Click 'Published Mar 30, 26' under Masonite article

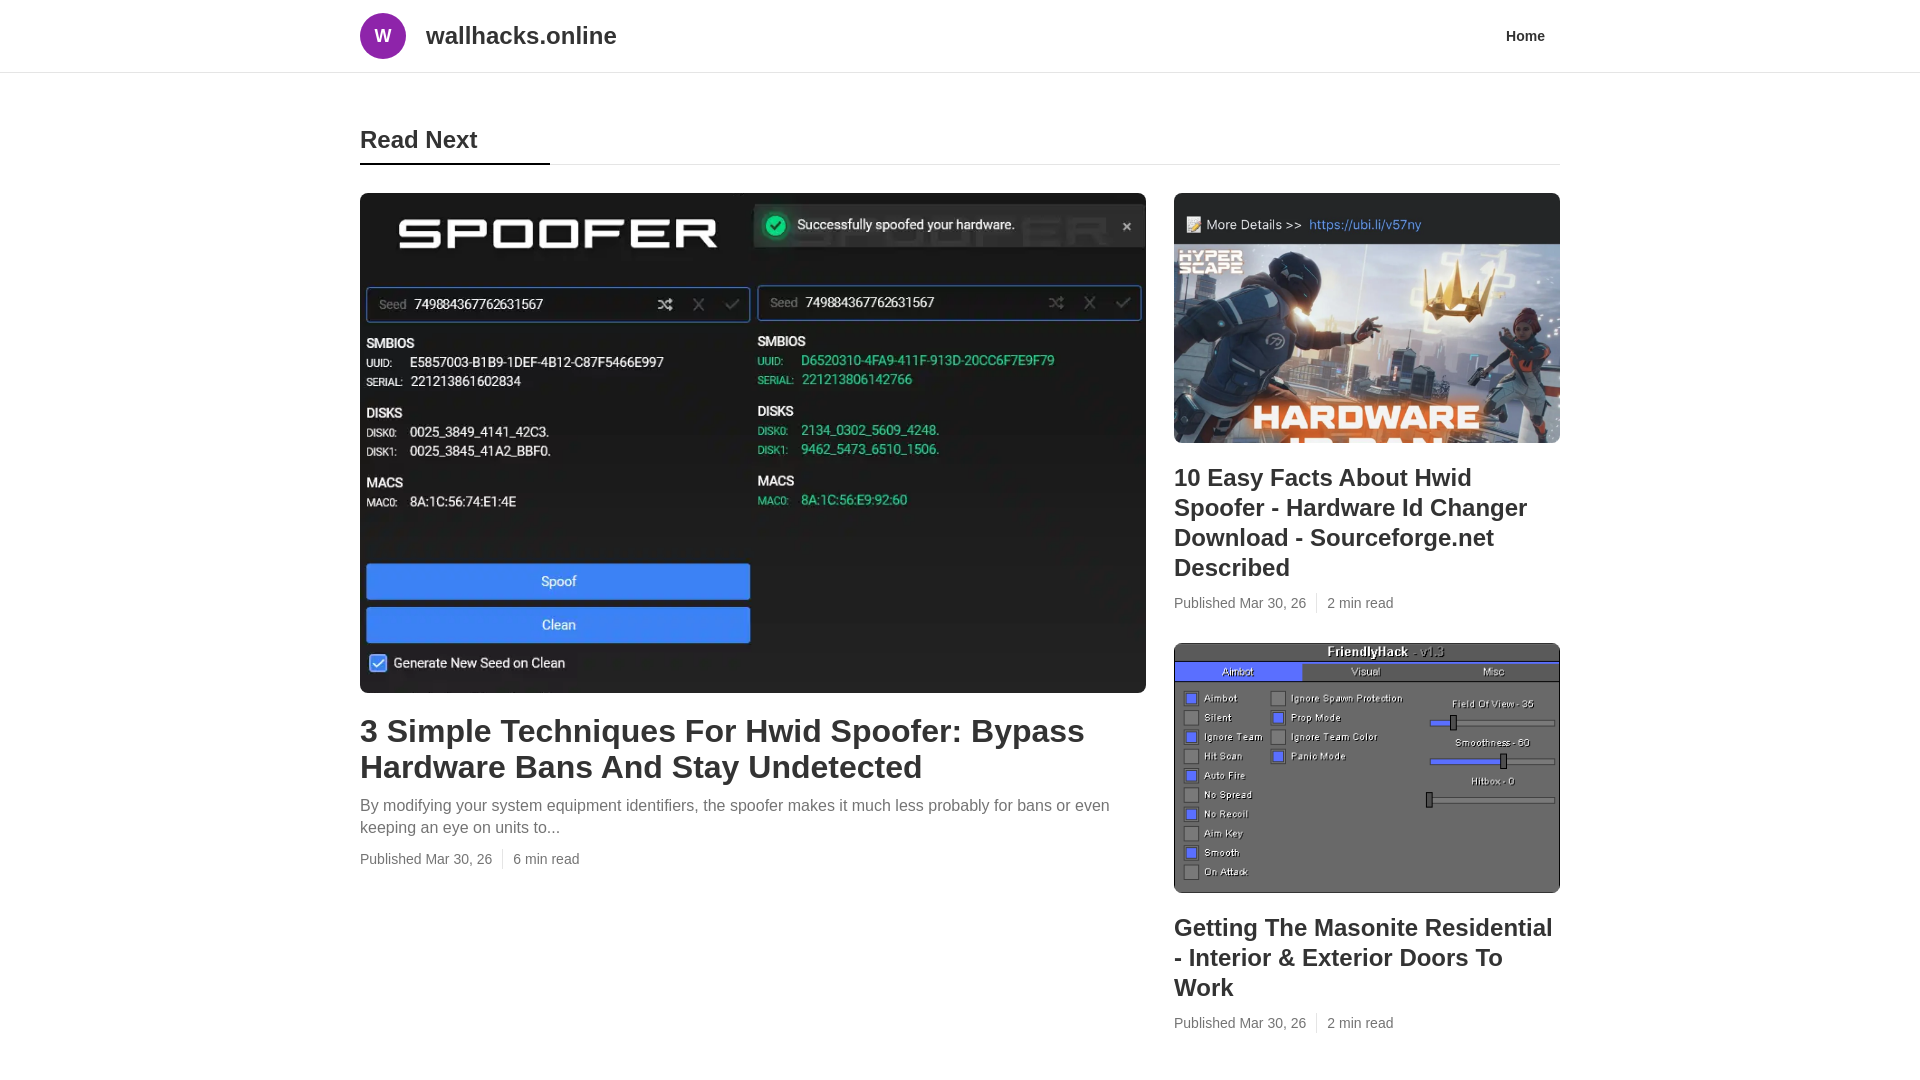coord(1240,1023)
